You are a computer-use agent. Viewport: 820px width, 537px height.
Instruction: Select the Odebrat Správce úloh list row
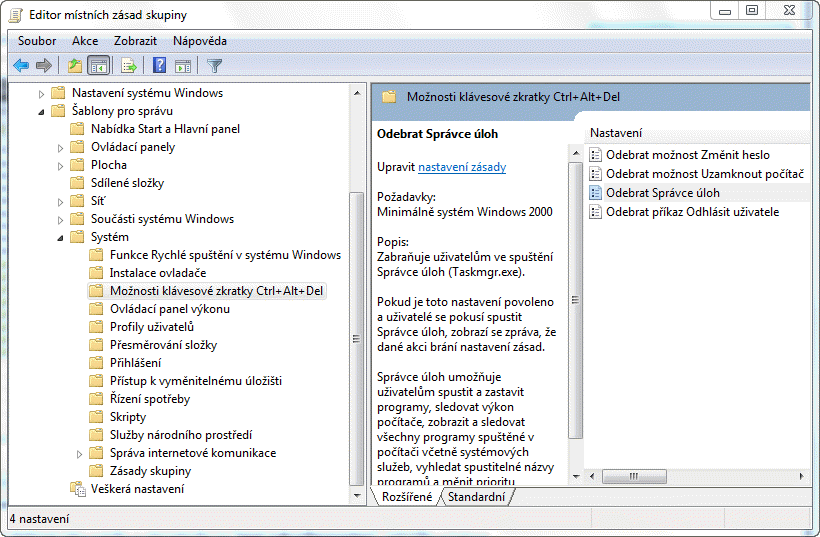(x=698, y=193)
